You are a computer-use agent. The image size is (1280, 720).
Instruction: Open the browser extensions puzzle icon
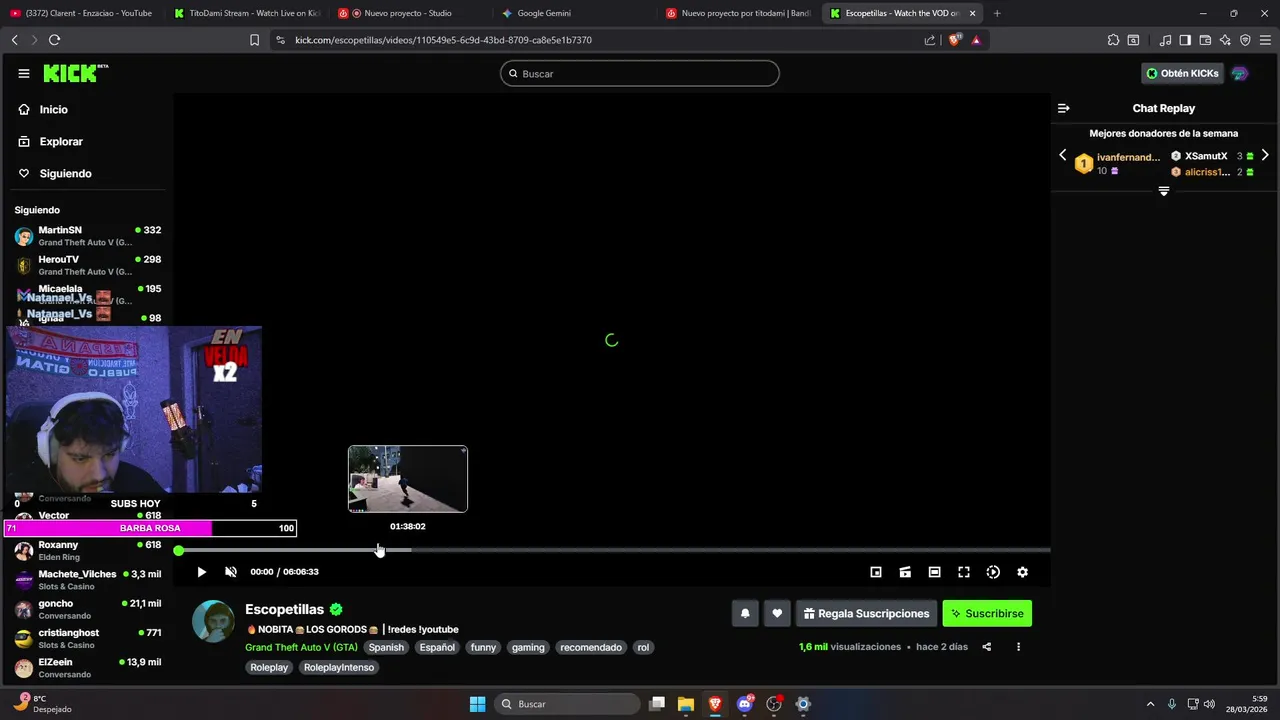[1113, 40]
